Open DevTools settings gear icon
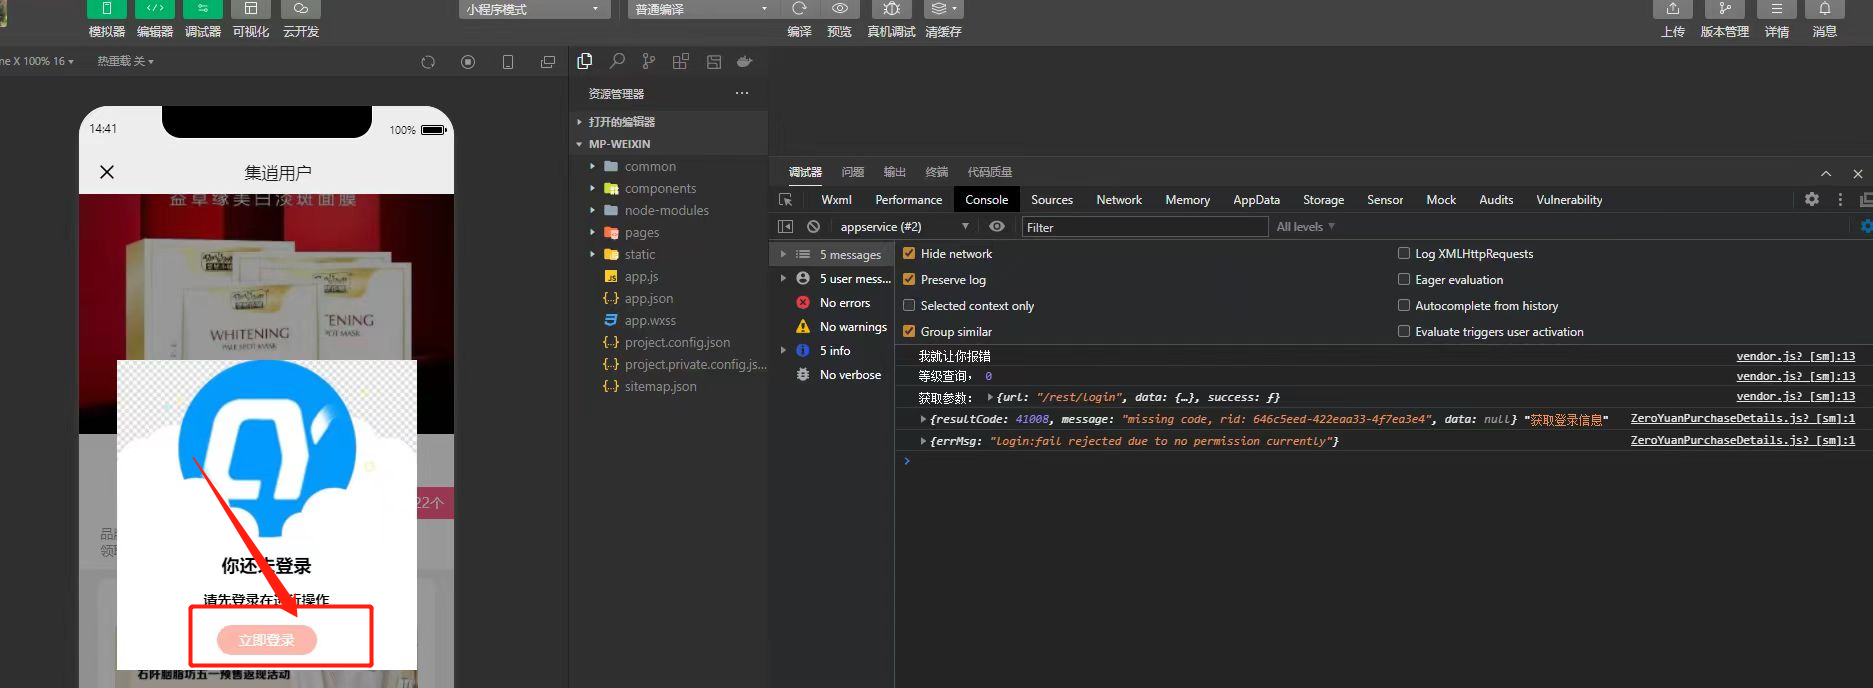This screenshot has height=688, width=1873. click(x=1811, y=200)
